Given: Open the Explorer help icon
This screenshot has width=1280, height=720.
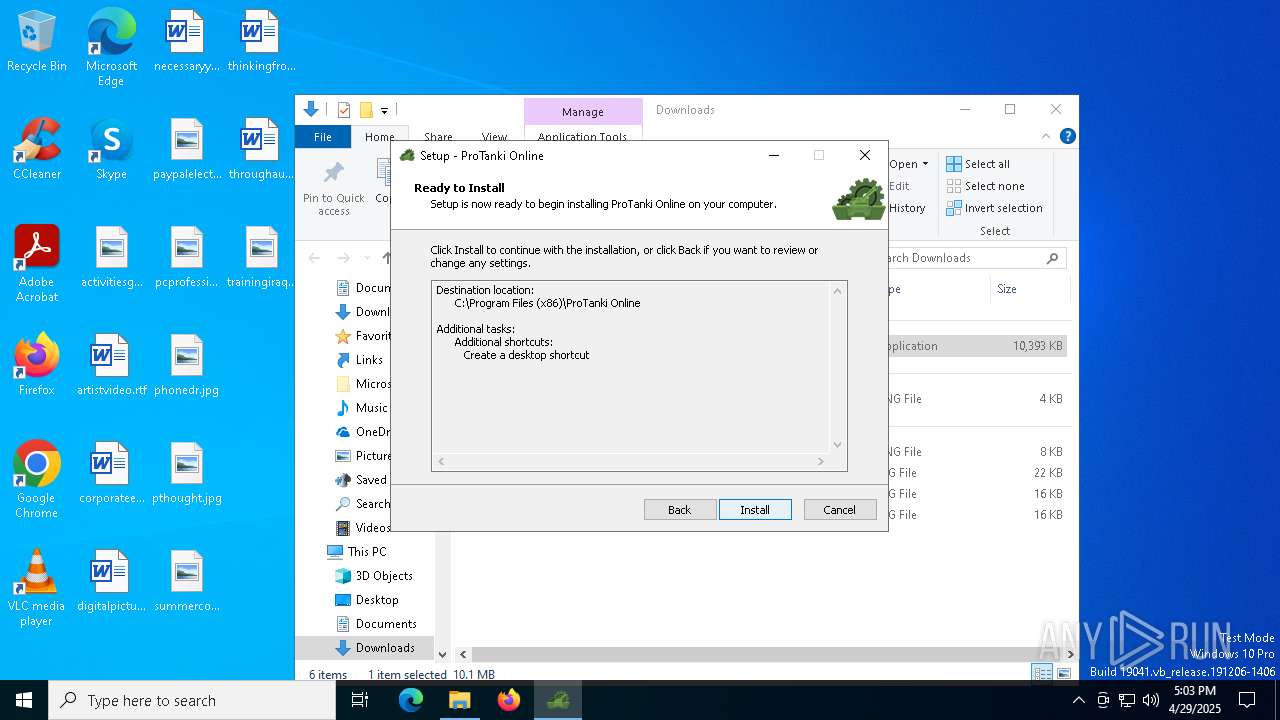Looking at the screenshot, I should tap(1068, 137).
